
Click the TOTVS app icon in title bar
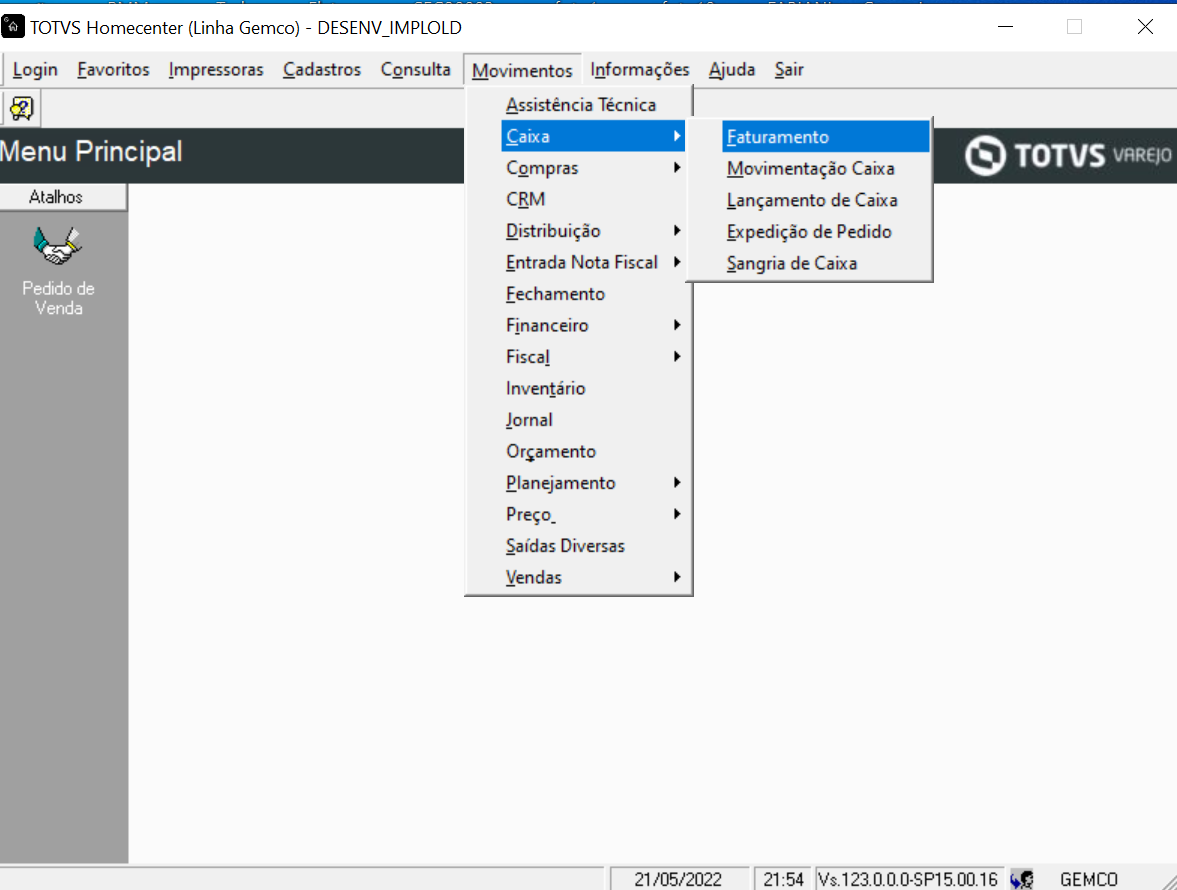[x=13, y=27]
